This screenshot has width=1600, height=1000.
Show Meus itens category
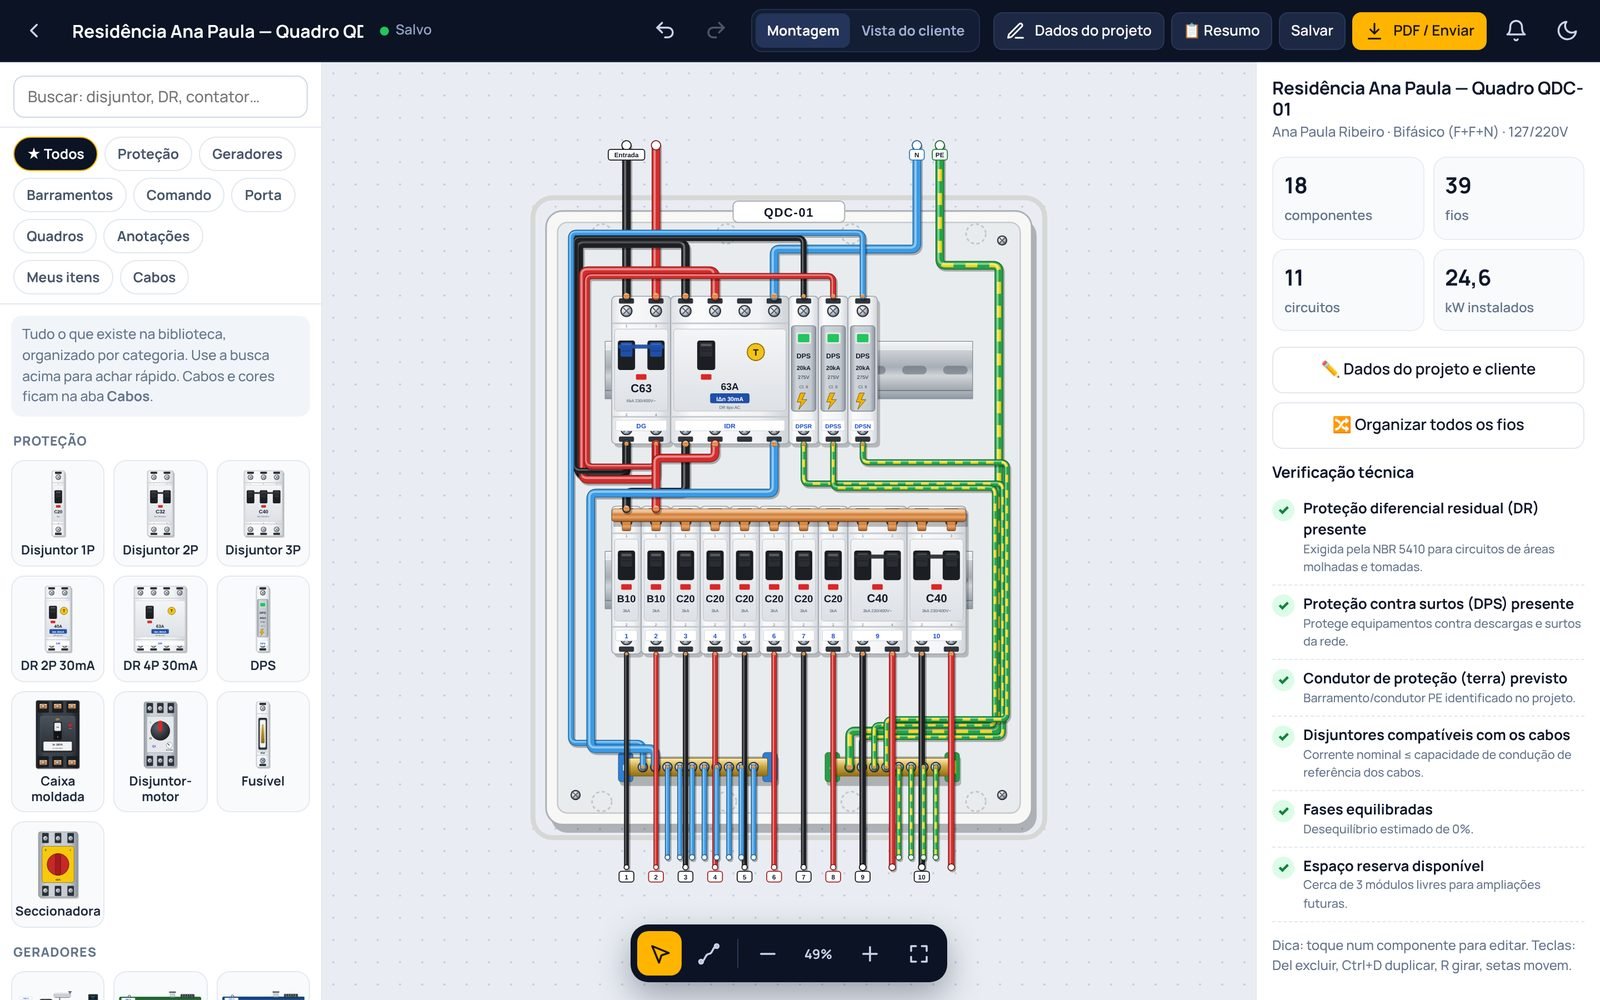tap(63, 277)
